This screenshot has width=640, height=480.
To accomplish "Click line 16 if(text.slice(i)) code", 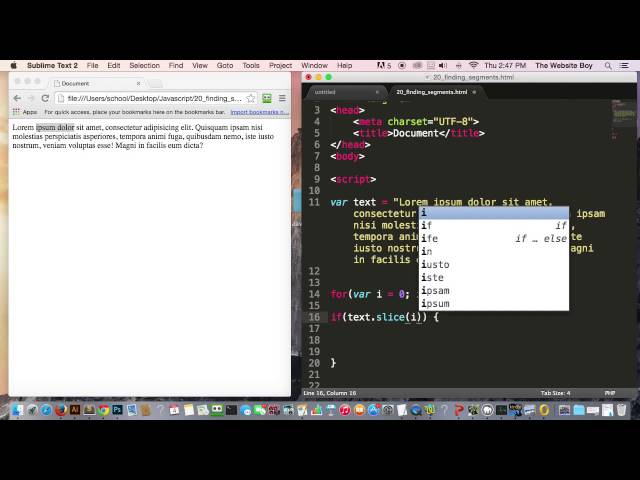I will 384,317.
